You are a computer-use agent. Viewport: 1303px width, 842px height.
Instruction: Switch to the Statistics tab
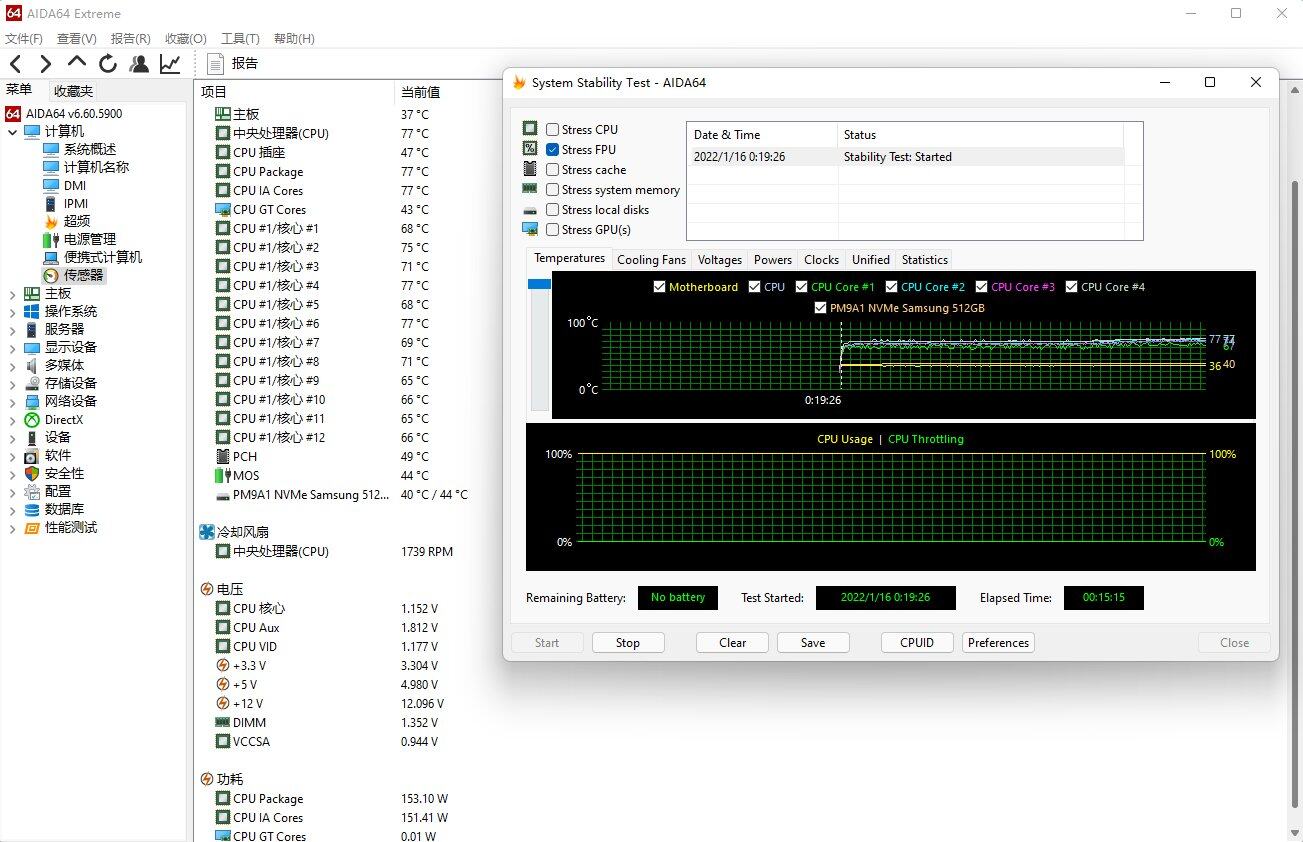point(925,260)
